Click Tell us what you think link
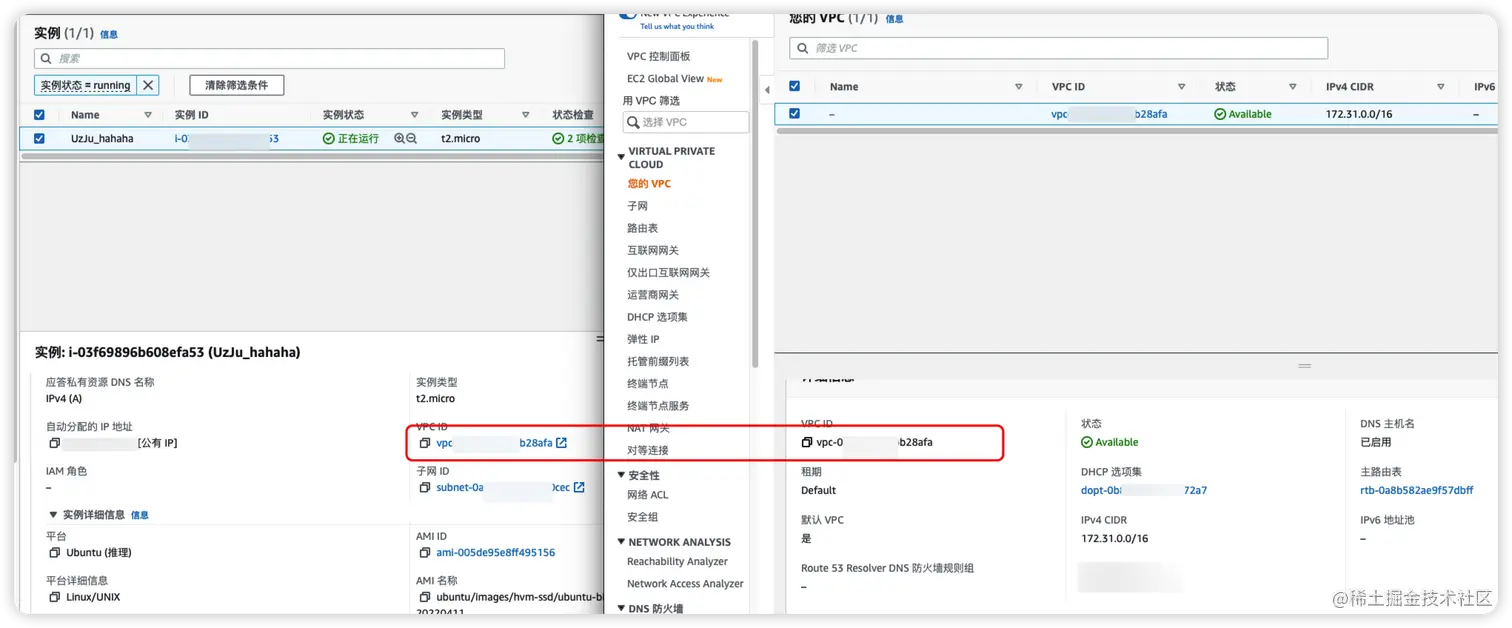Viewport: 1512px width, 628px height. (x=677, y=27)
